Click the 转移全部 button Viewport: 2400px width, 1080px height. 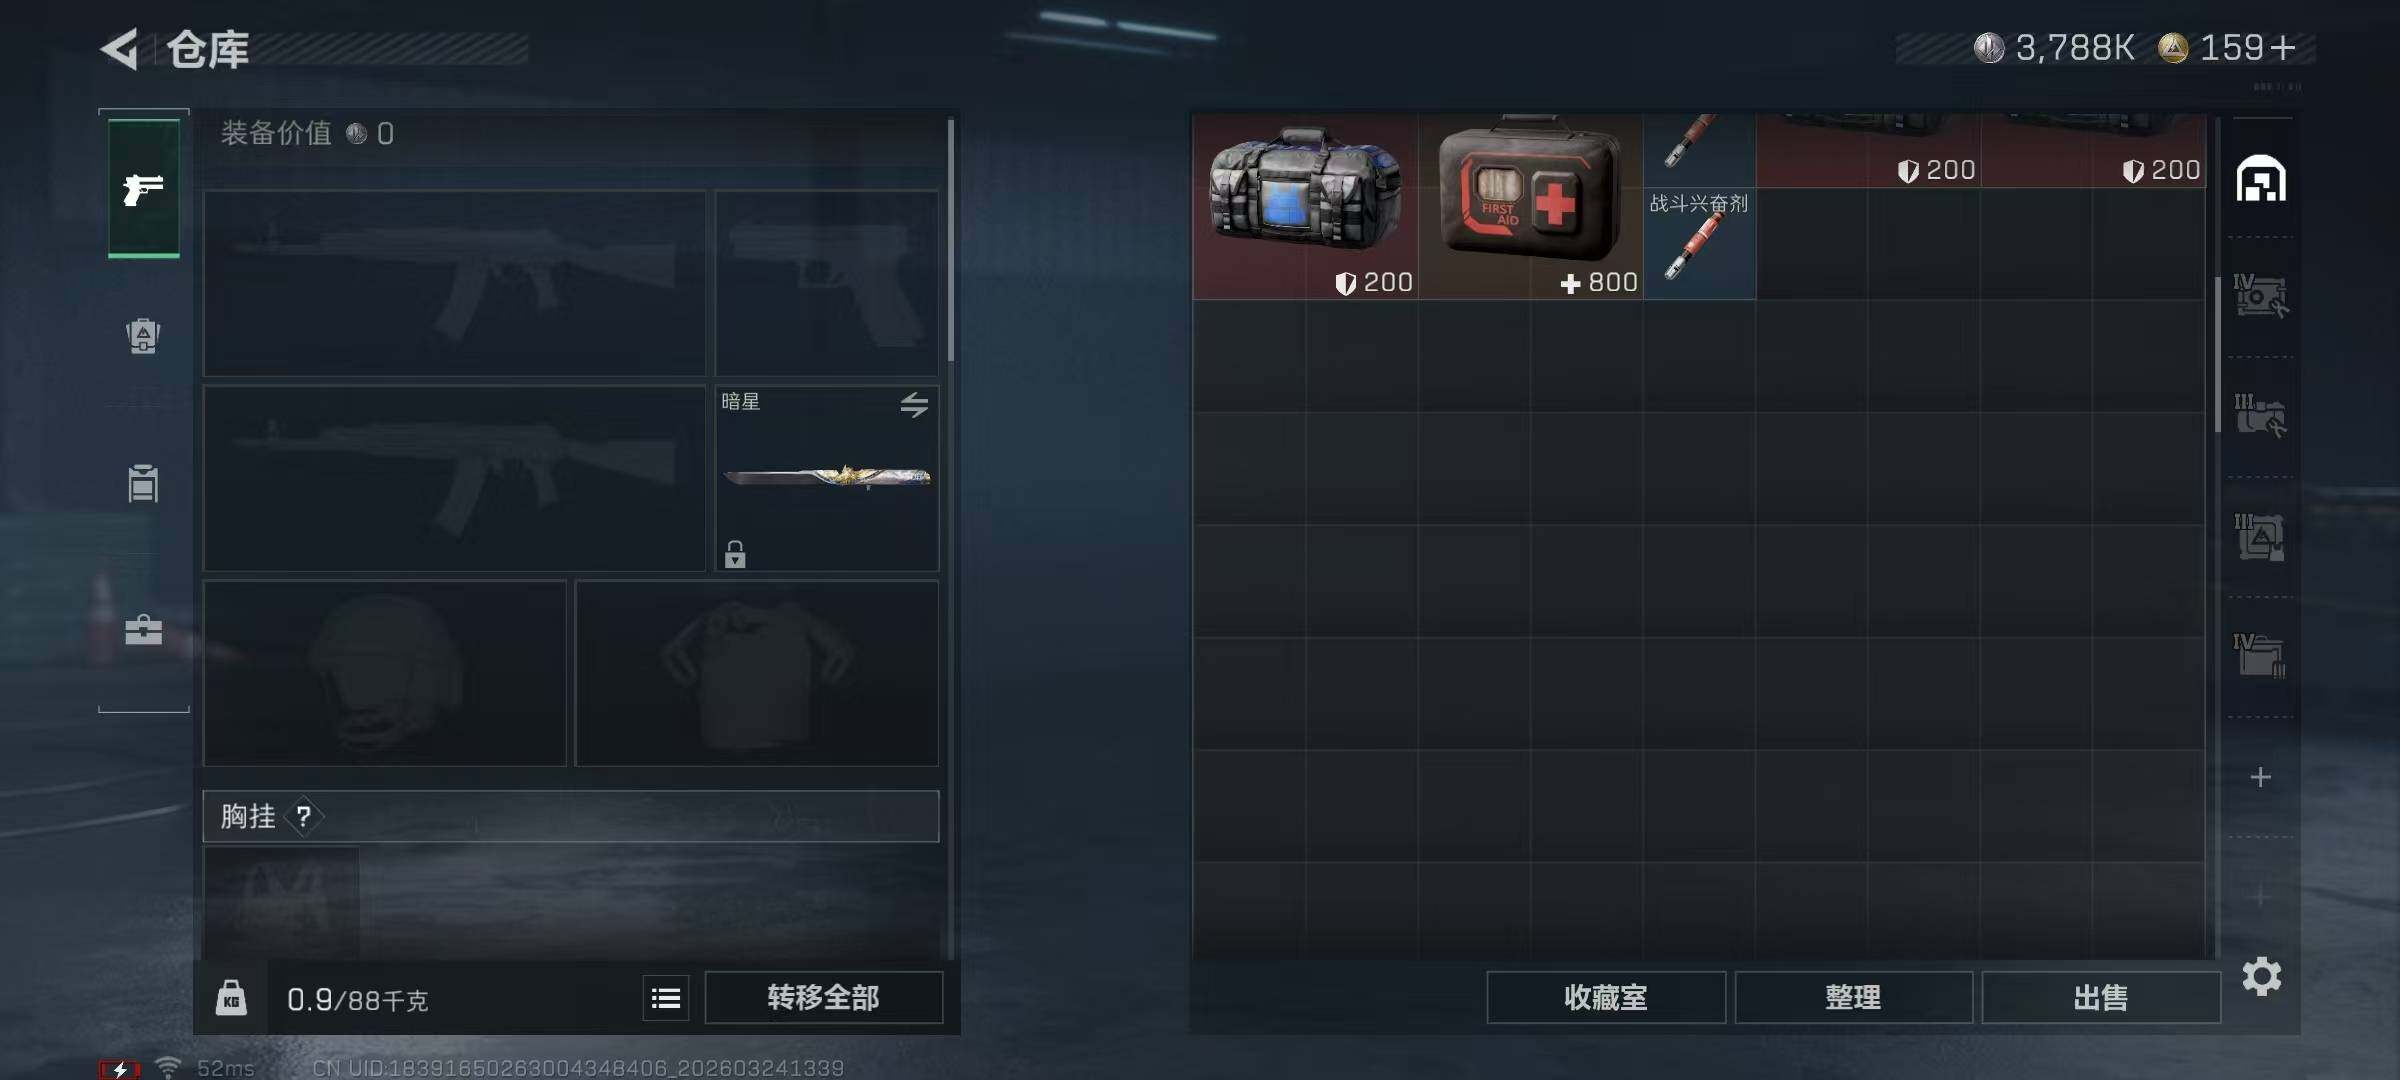point(823,998)
